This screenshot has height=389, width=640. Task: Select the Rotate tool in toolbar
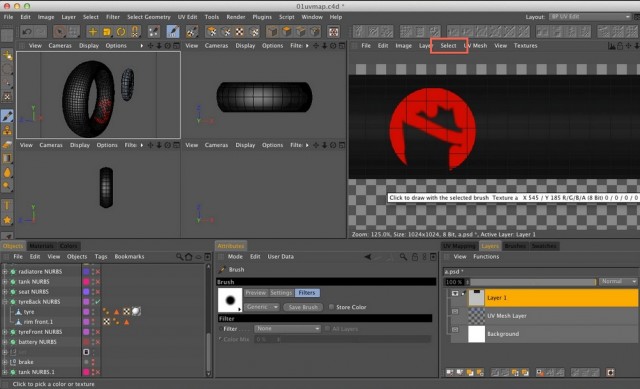click(x=121, y=31)
